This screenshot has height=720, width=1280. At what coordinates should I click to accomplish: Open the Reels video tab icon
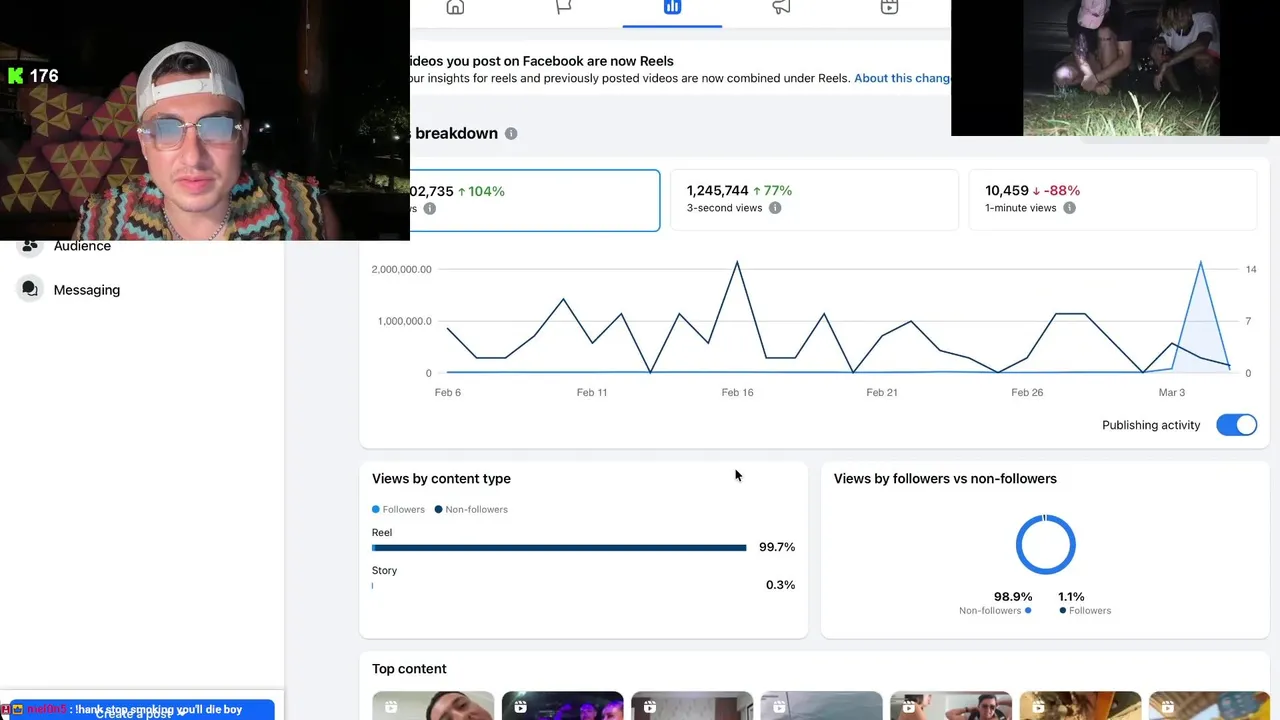point(889,7)
